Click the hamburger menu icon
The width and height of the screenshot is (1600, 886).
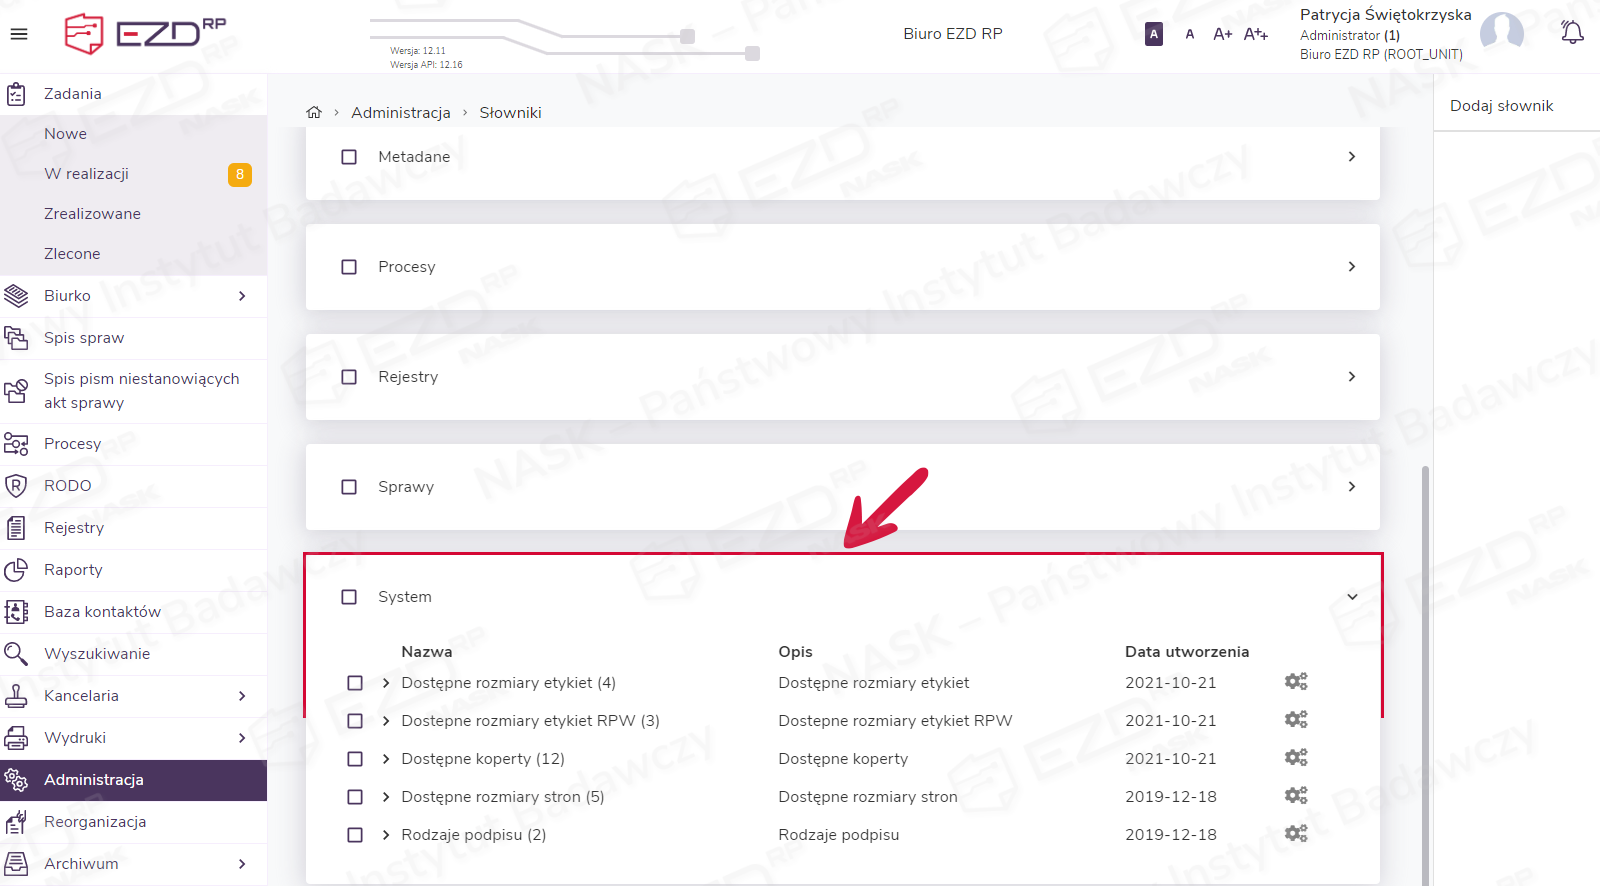[18, 34]
